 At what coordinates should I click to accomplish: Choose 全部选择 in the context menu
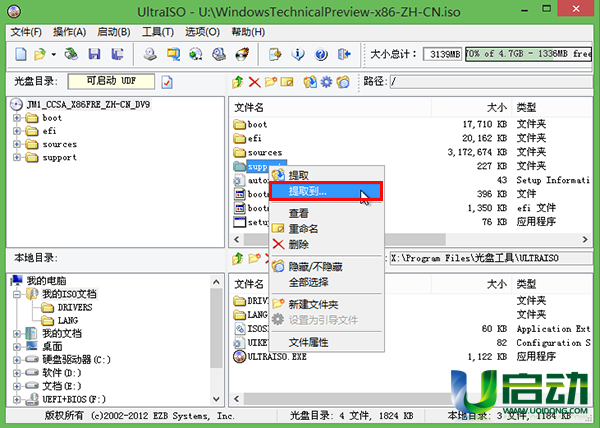[327, 282]
